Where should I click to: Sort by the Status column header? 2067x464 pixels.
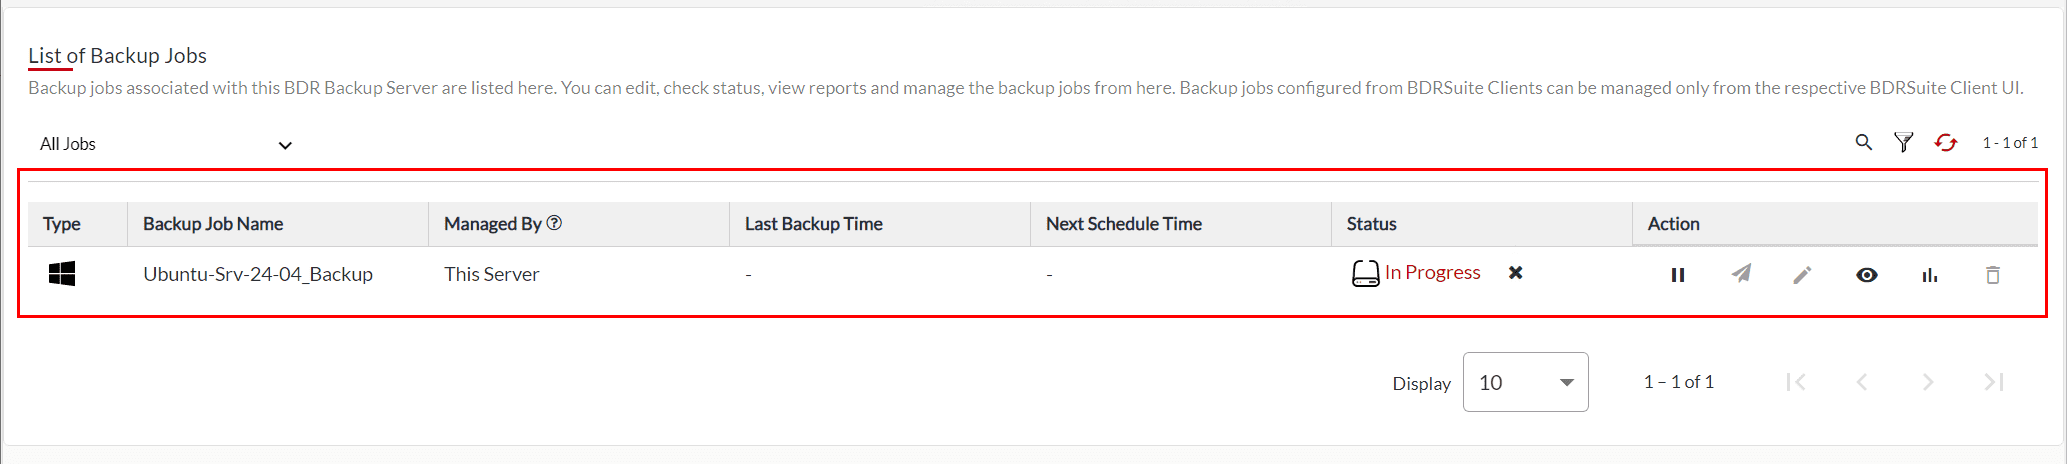1371,224
